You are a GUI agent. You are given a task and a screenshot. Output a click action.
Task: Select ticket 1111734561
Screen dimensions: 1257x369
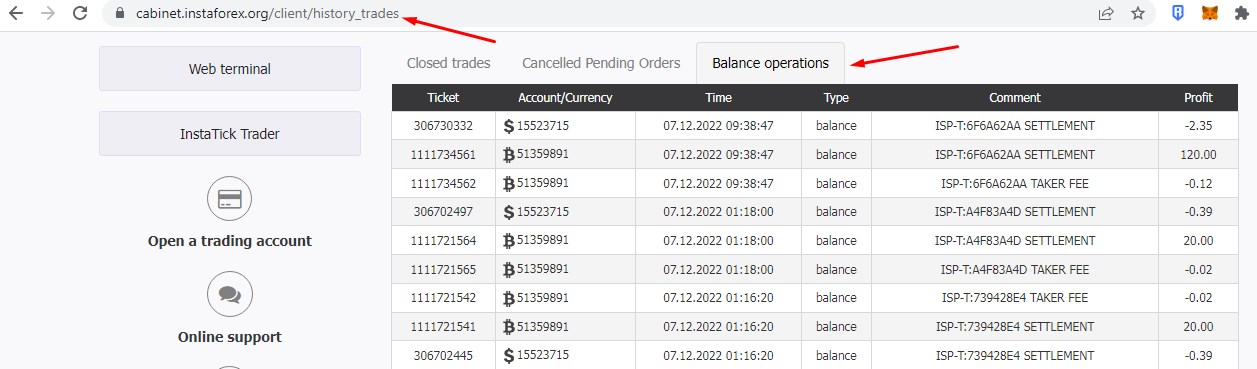click(443, 155)
